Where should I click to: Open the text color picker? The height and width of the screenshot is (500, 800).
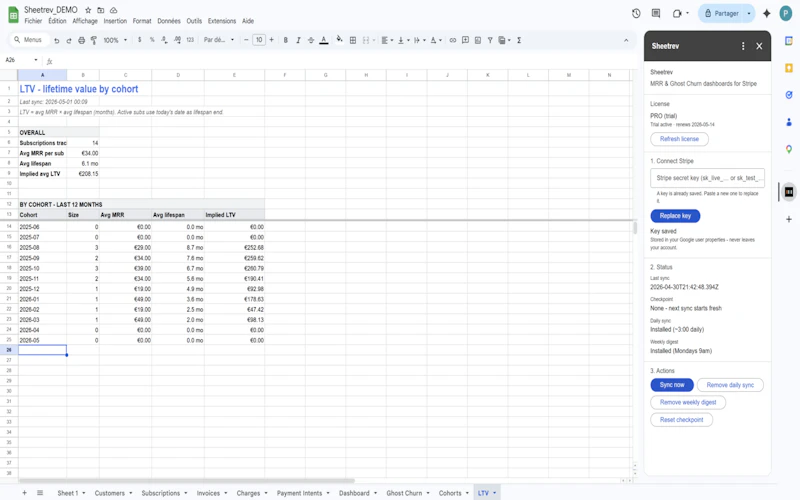[323, 40]
